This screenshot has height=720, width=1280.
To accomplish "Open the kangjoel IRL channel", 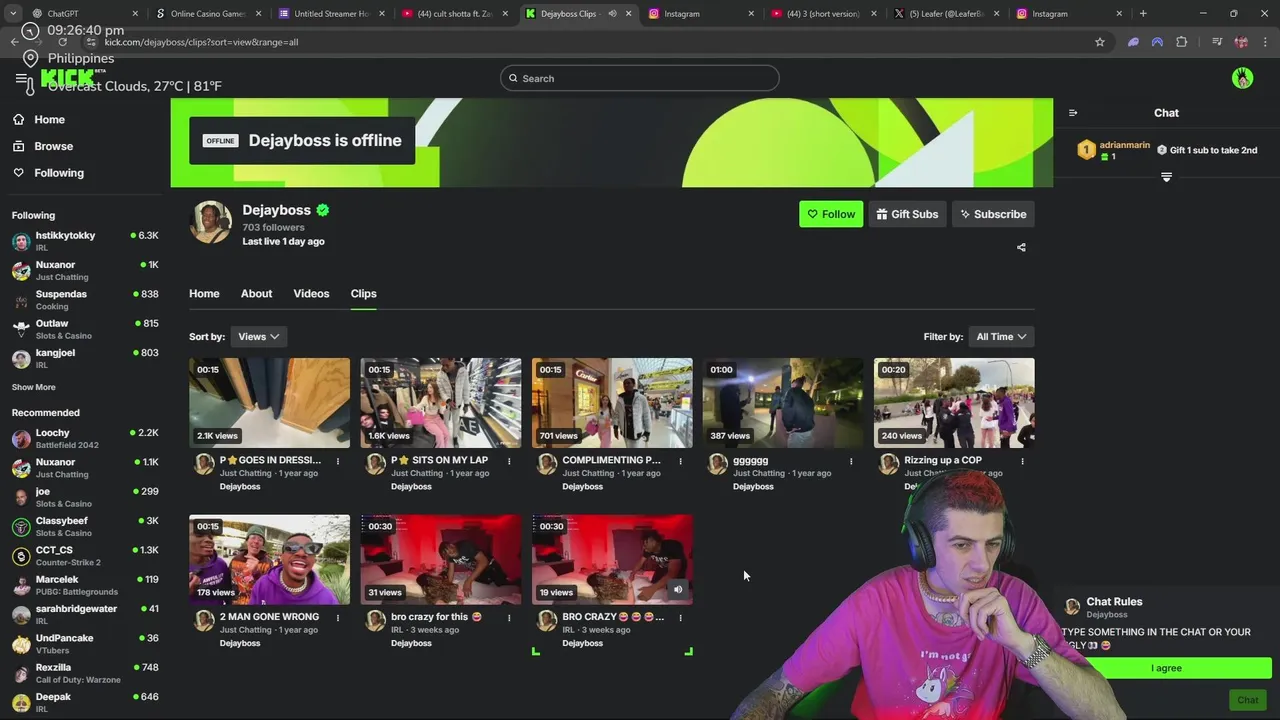I will (85, 358).
